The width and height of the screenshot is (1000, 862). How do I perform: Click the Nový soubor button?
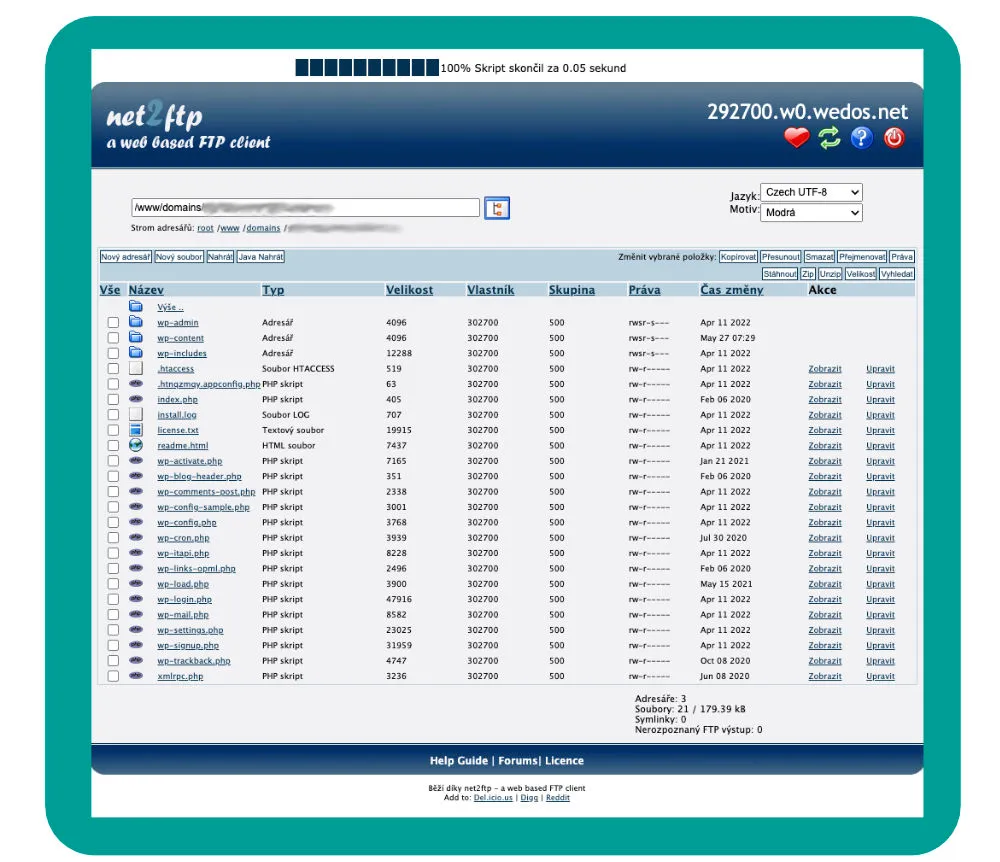(x=179, y=257)
